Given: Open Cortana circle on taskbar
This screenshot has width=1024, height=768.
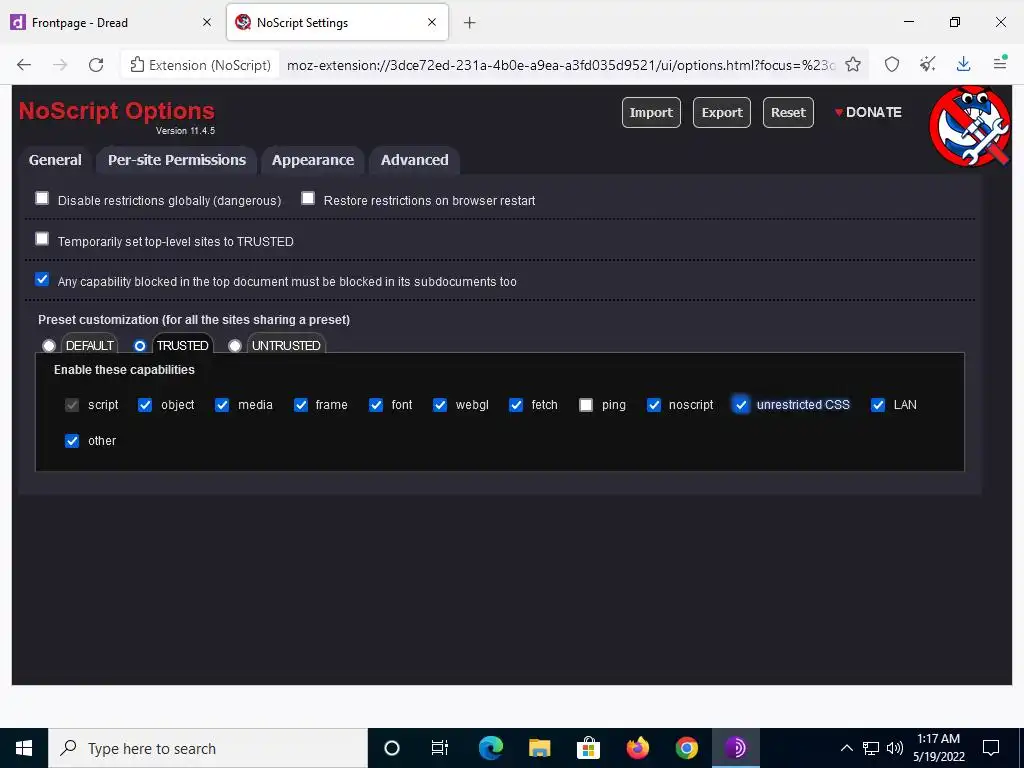Looking at the screenshot, I should click(x=392, y=748).
